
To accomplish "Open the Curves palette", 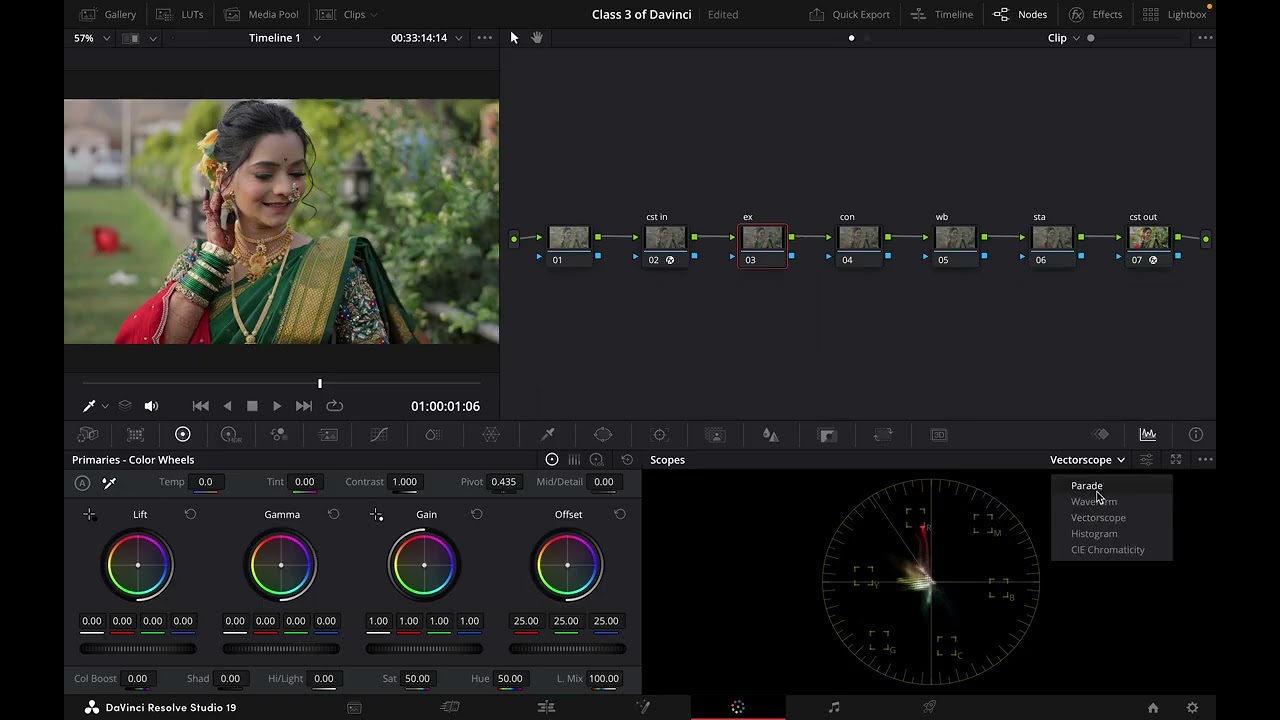I will click(379, 435).
